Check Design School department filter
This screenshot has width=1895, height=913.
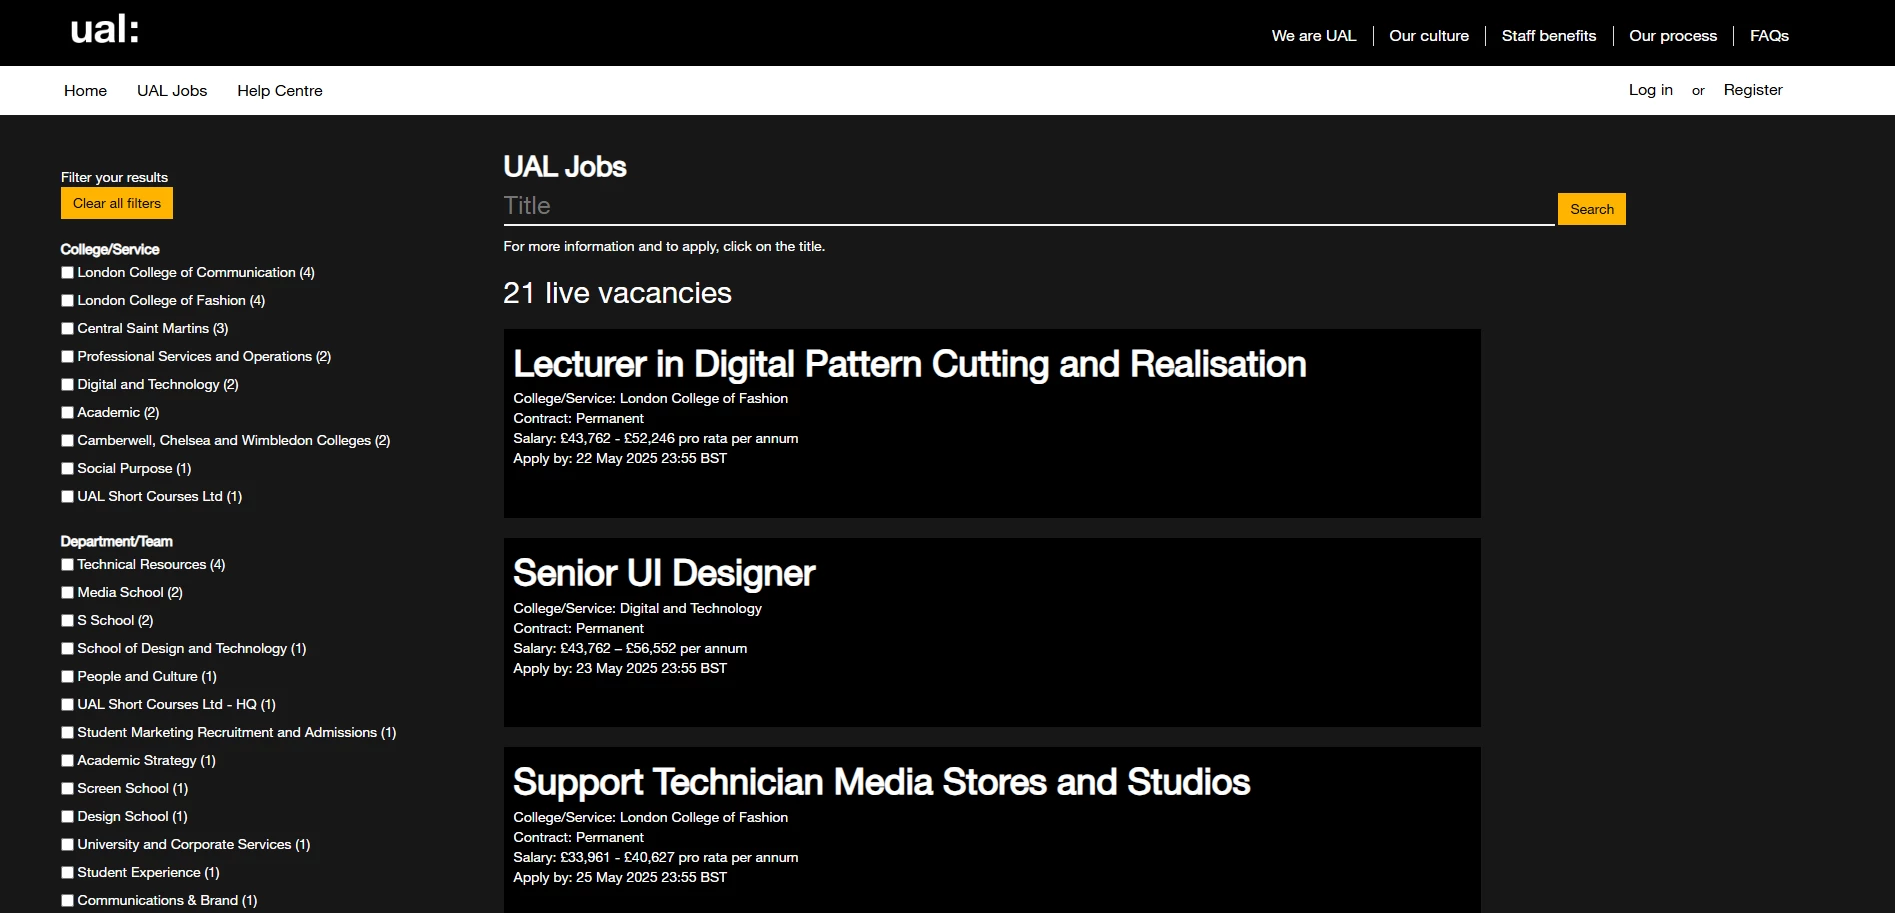pyautogui.click(x=67, y=816)
